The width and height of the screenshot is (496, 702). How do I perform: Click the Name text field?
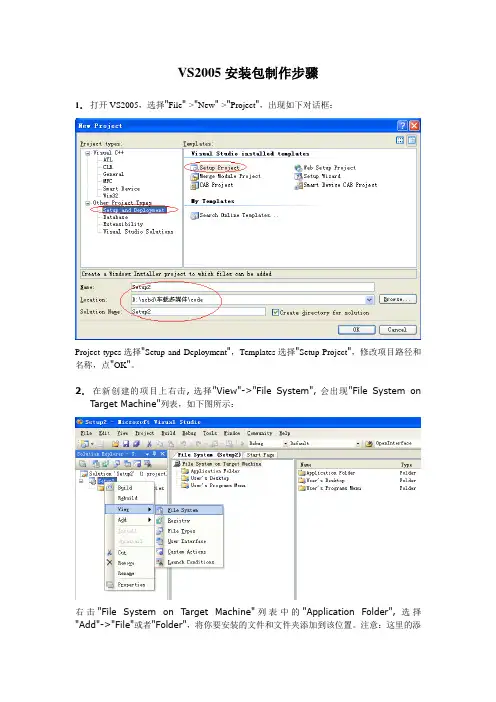(252, 287)
